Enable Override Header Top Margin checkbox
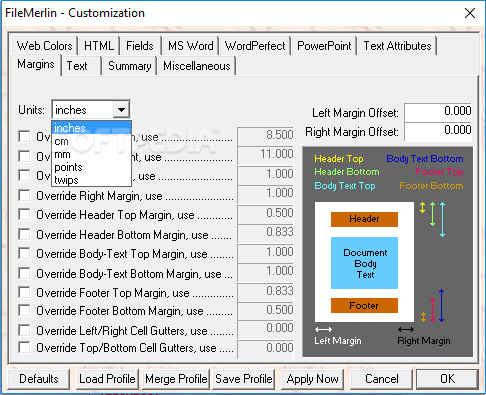This screenshot has width=486, height=395. click(24, 214)
